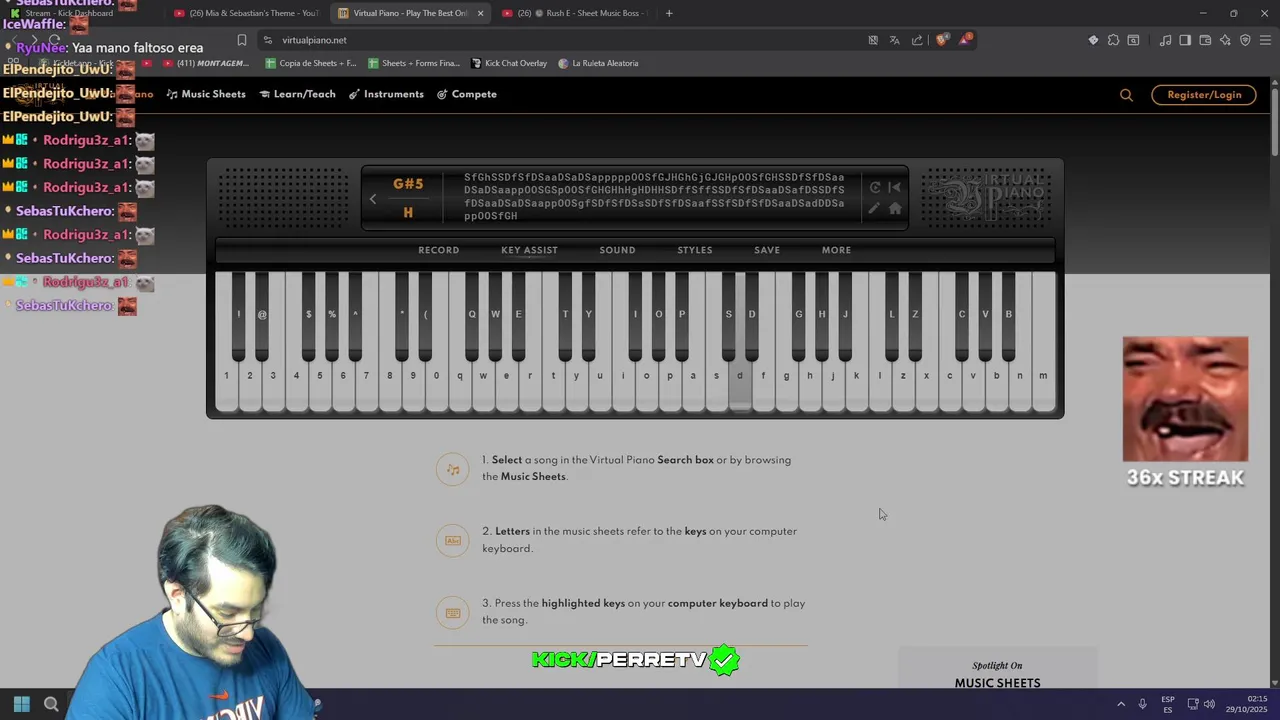This screenshot has width=1280, height=720.
Task: Switch to Rush E Sheet Music Boss tab
Action: 575,13
